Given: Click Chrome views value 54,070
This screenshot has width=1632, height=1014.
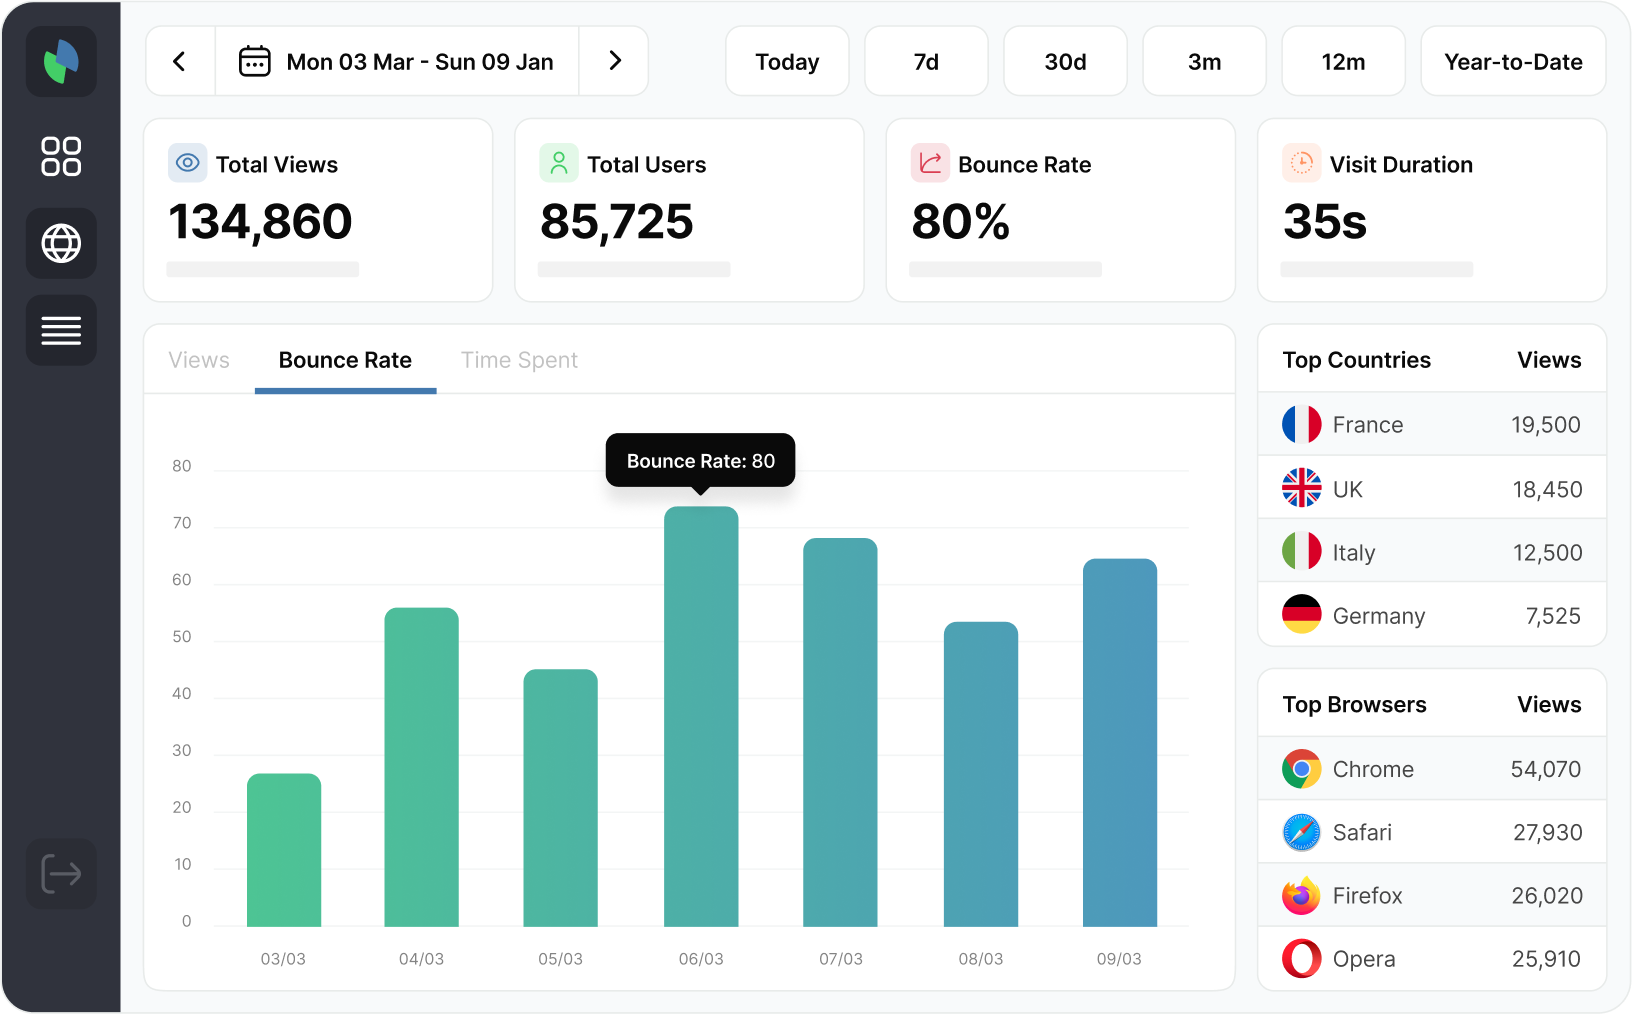Looking at the screenshot, I should coord(1545,769).
